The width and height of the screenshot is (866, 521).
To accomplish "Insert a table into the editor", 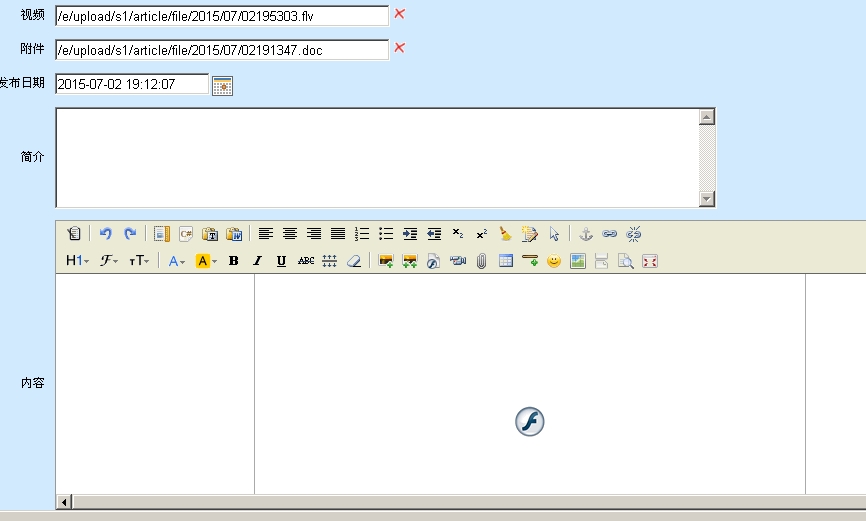I will click(506, 261).
